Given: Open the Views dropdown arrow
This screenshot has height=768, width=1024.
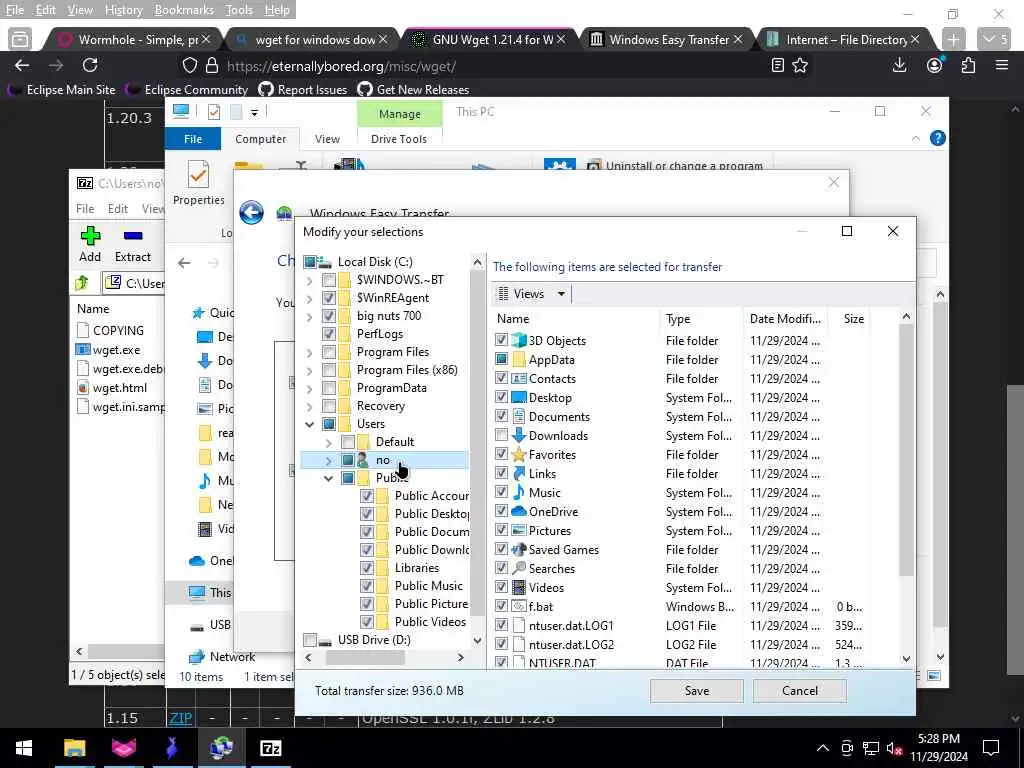Looking at the screenshot, I should click(x=561, y=294).
